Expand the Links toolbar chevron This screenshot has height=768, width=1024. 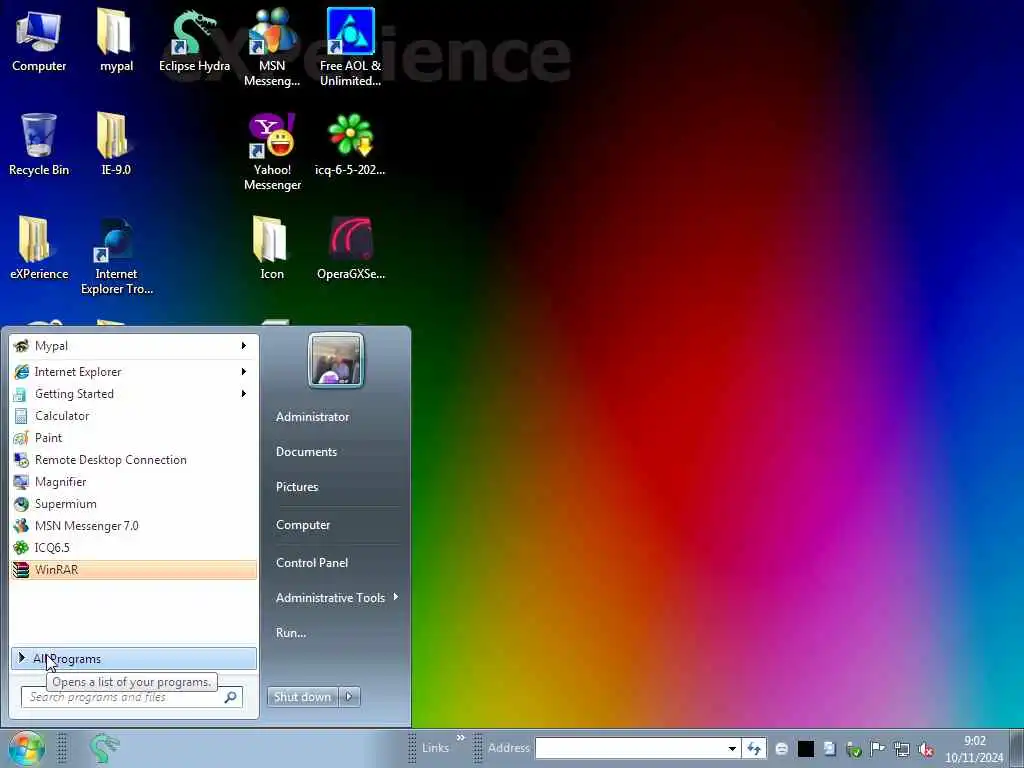[x=460, y=739]
